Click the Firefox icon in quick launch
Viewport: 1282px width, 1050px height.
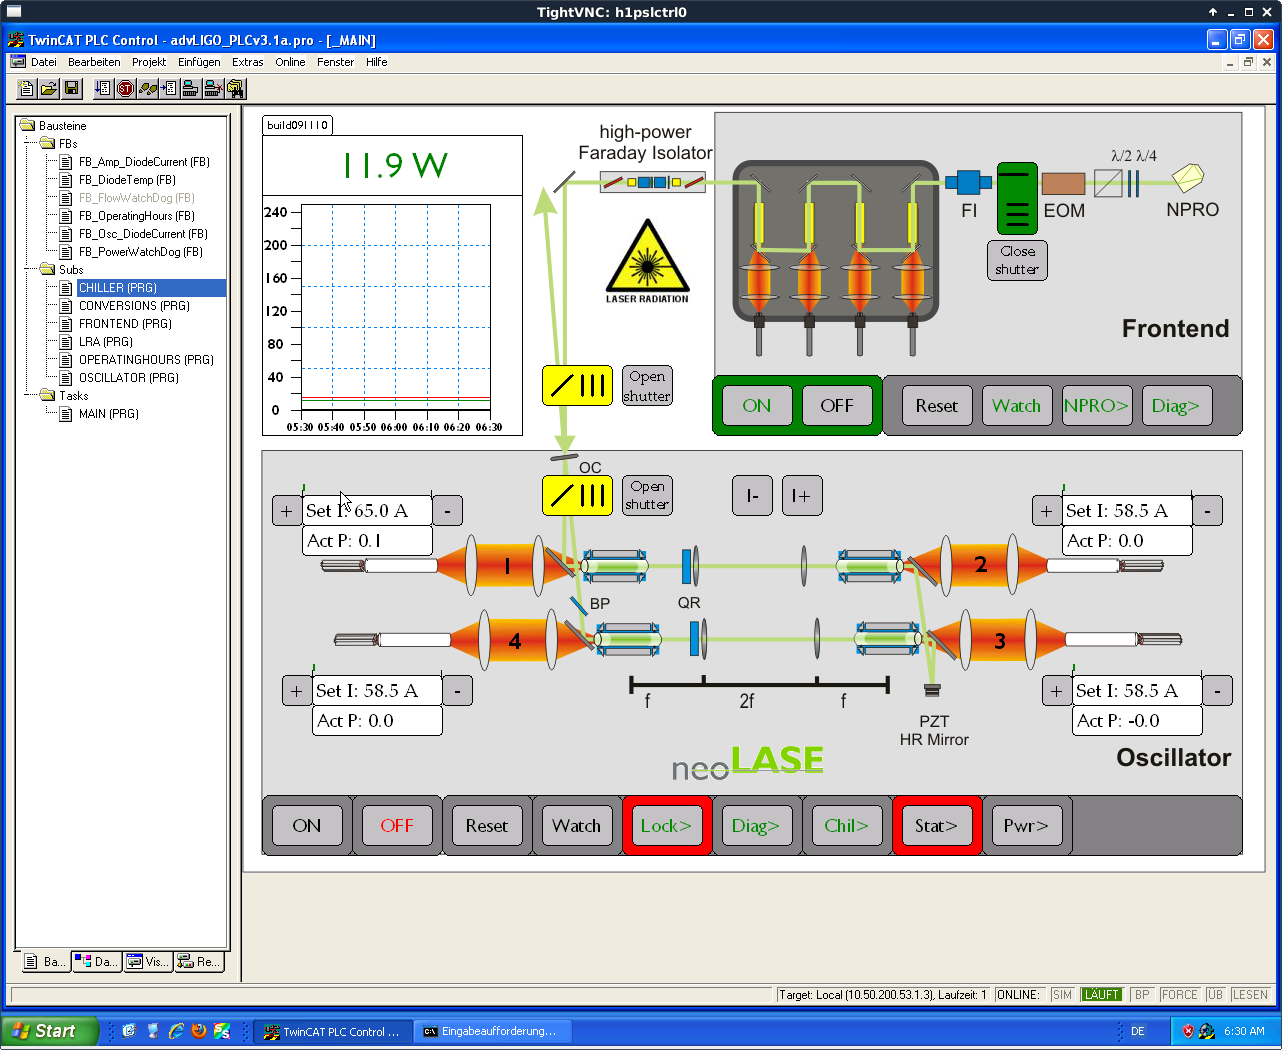point(199,1031)
